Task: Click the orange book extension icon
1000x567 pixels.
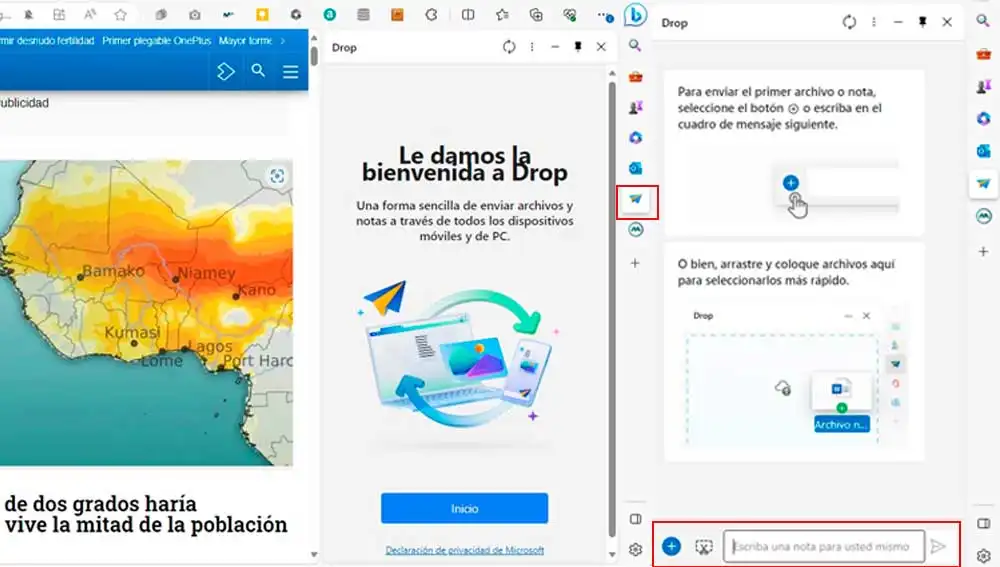Action: tap(397, 15)
